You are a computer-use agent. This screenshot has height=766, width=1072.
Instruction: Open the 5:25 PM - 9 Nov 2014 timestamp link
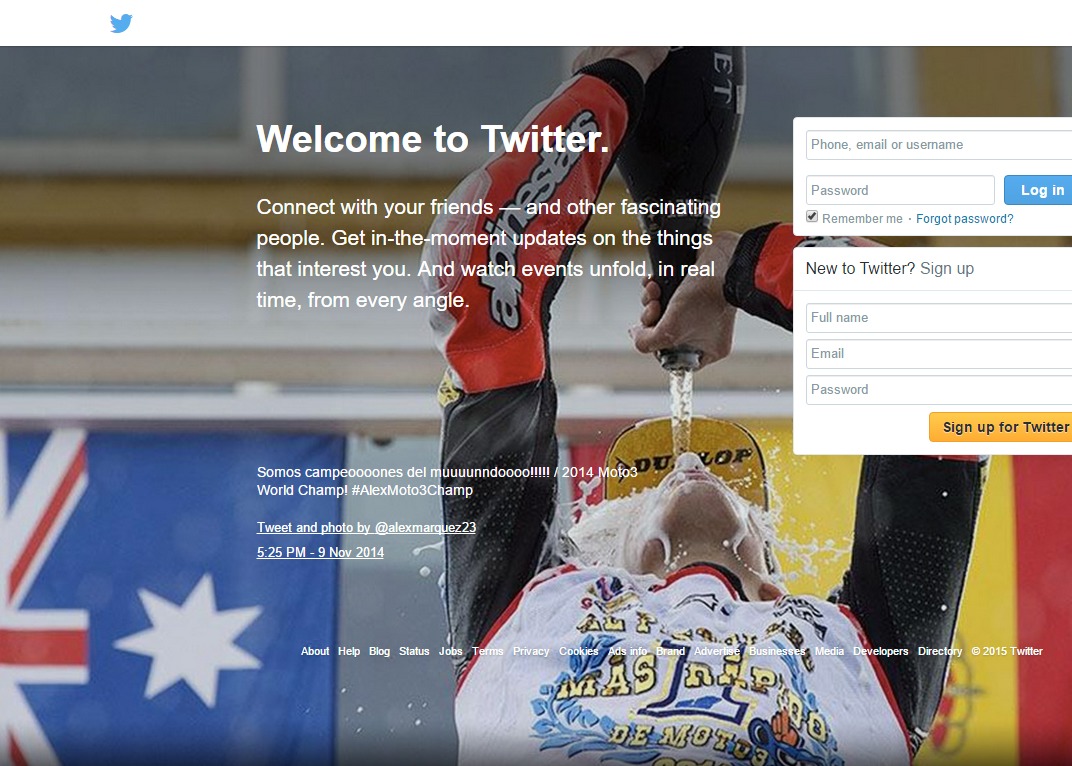[320, 553]
